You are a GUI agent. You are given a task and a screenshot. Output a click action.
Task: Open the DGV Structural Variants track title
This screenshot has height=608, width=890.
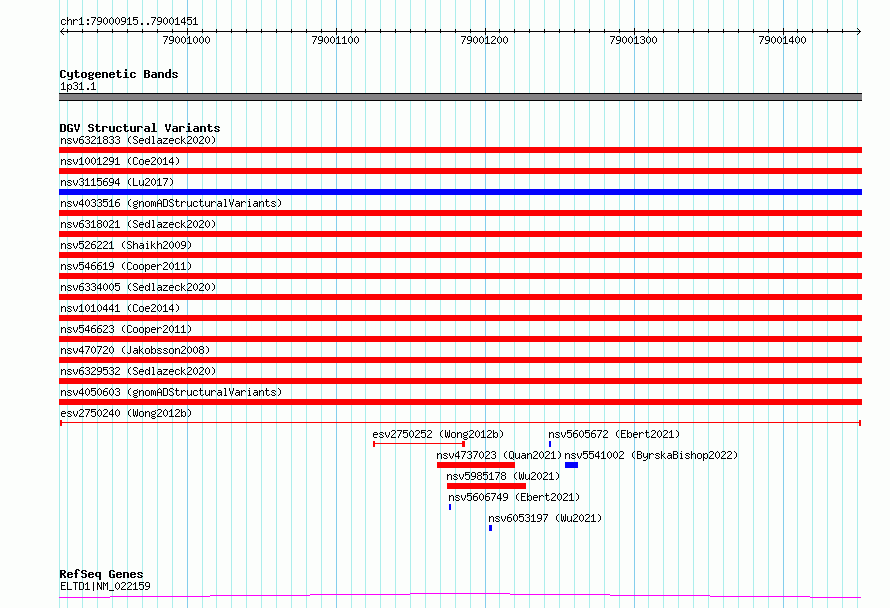point(140,128)
